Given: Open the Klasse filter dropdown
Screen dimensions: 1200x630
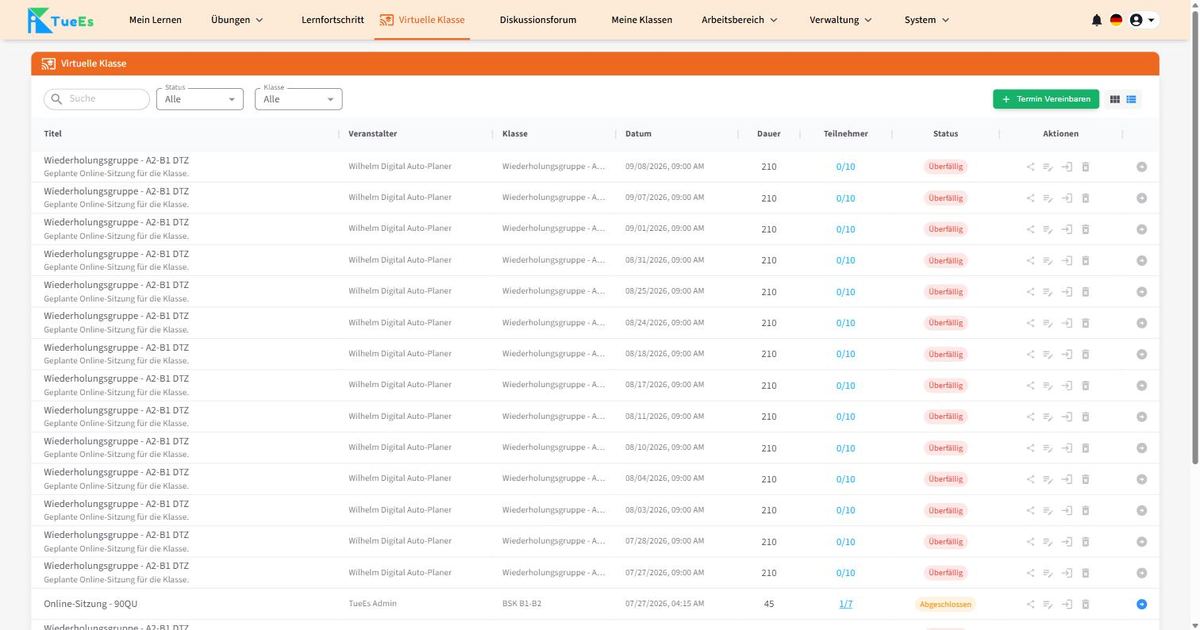Looking at the screenshot, I should (299, 99).
